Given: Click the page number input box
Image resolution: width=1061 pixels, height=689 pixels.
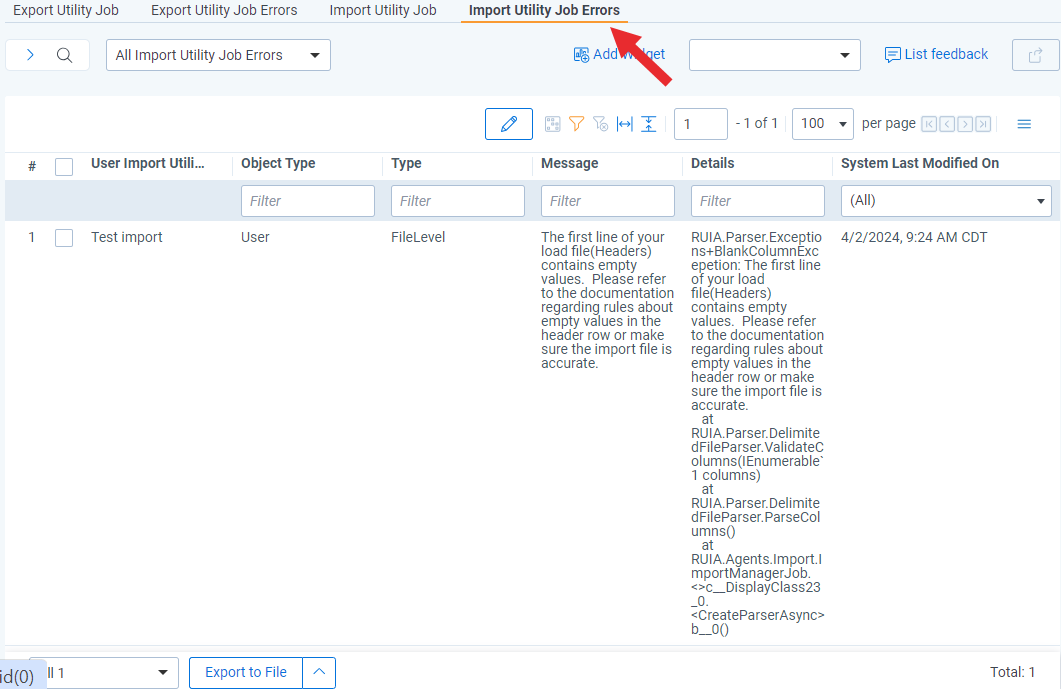Looking at the screenshot, I should pyautogui.click(x=701, y=124).
